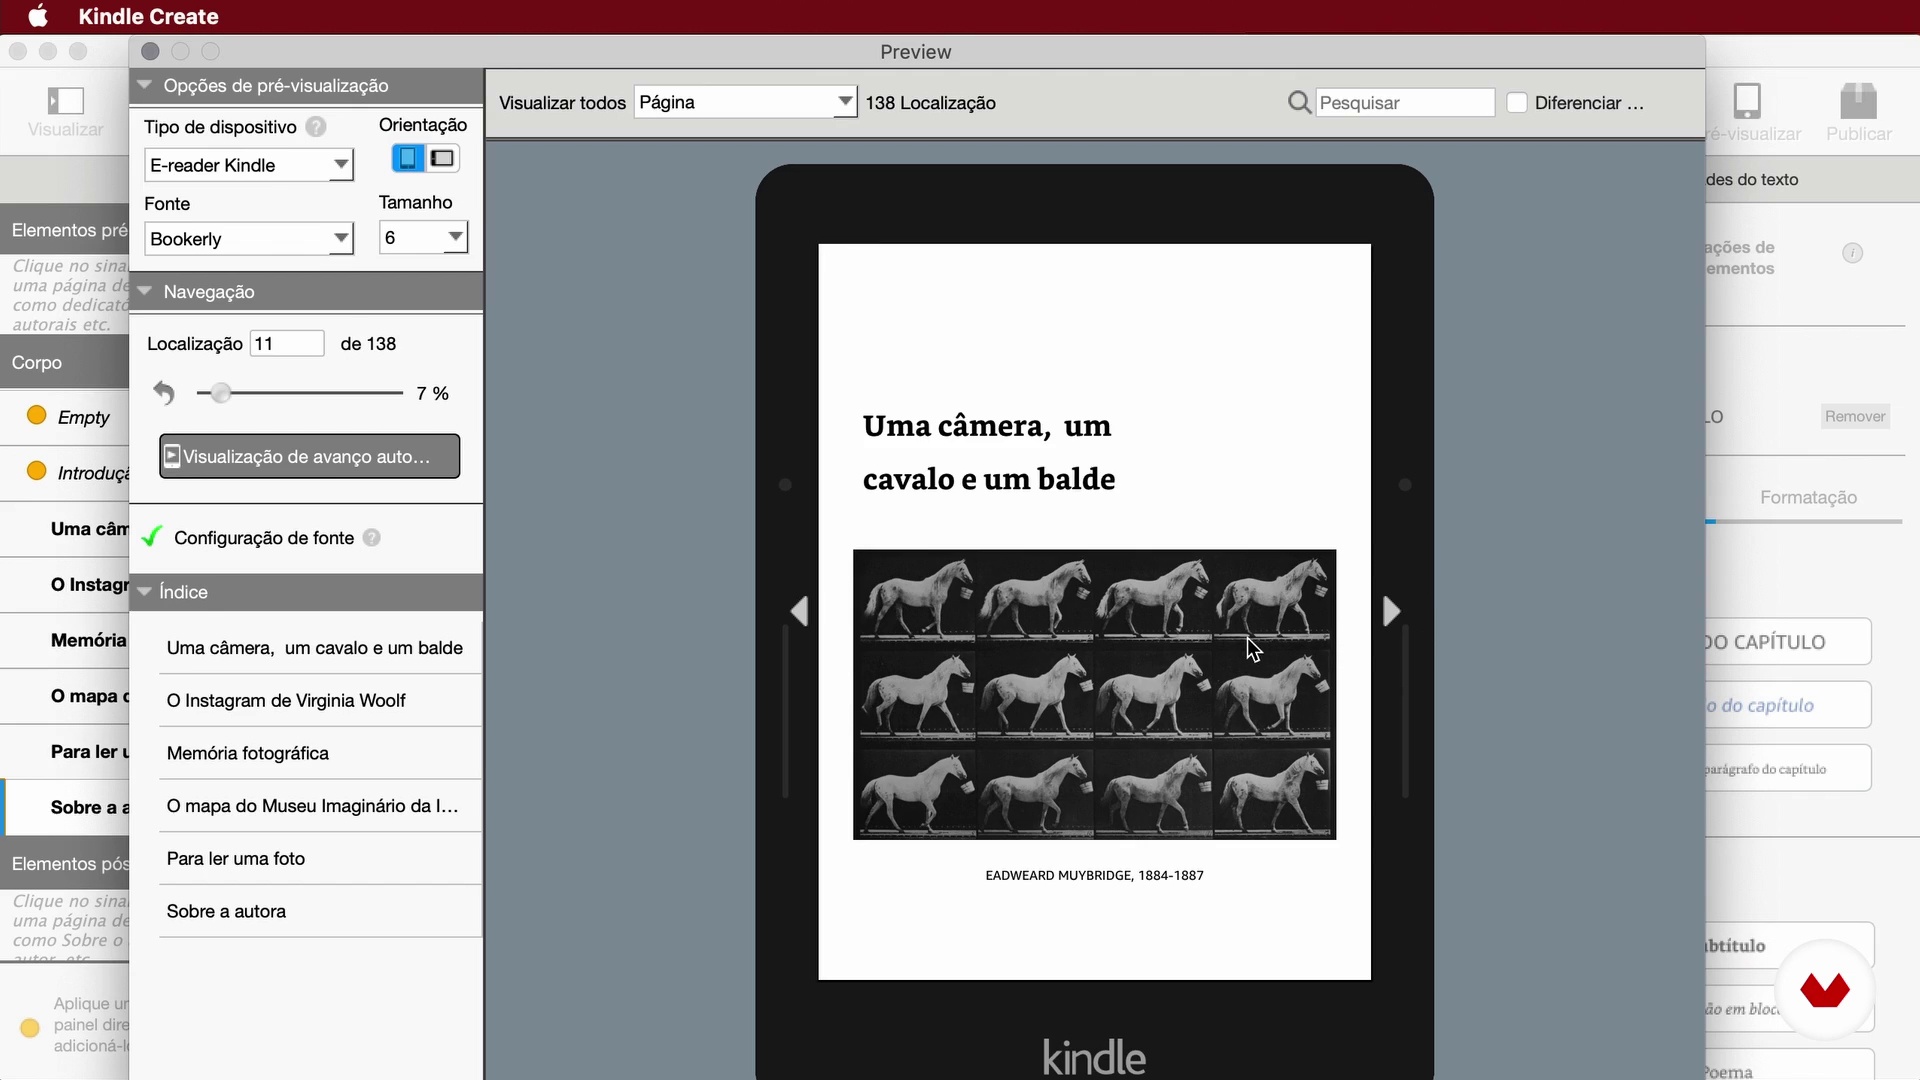The height and width of the screenshot is (1080, 1920).
Task: Select the Empty section in main window
Action: tap(65, 417)
